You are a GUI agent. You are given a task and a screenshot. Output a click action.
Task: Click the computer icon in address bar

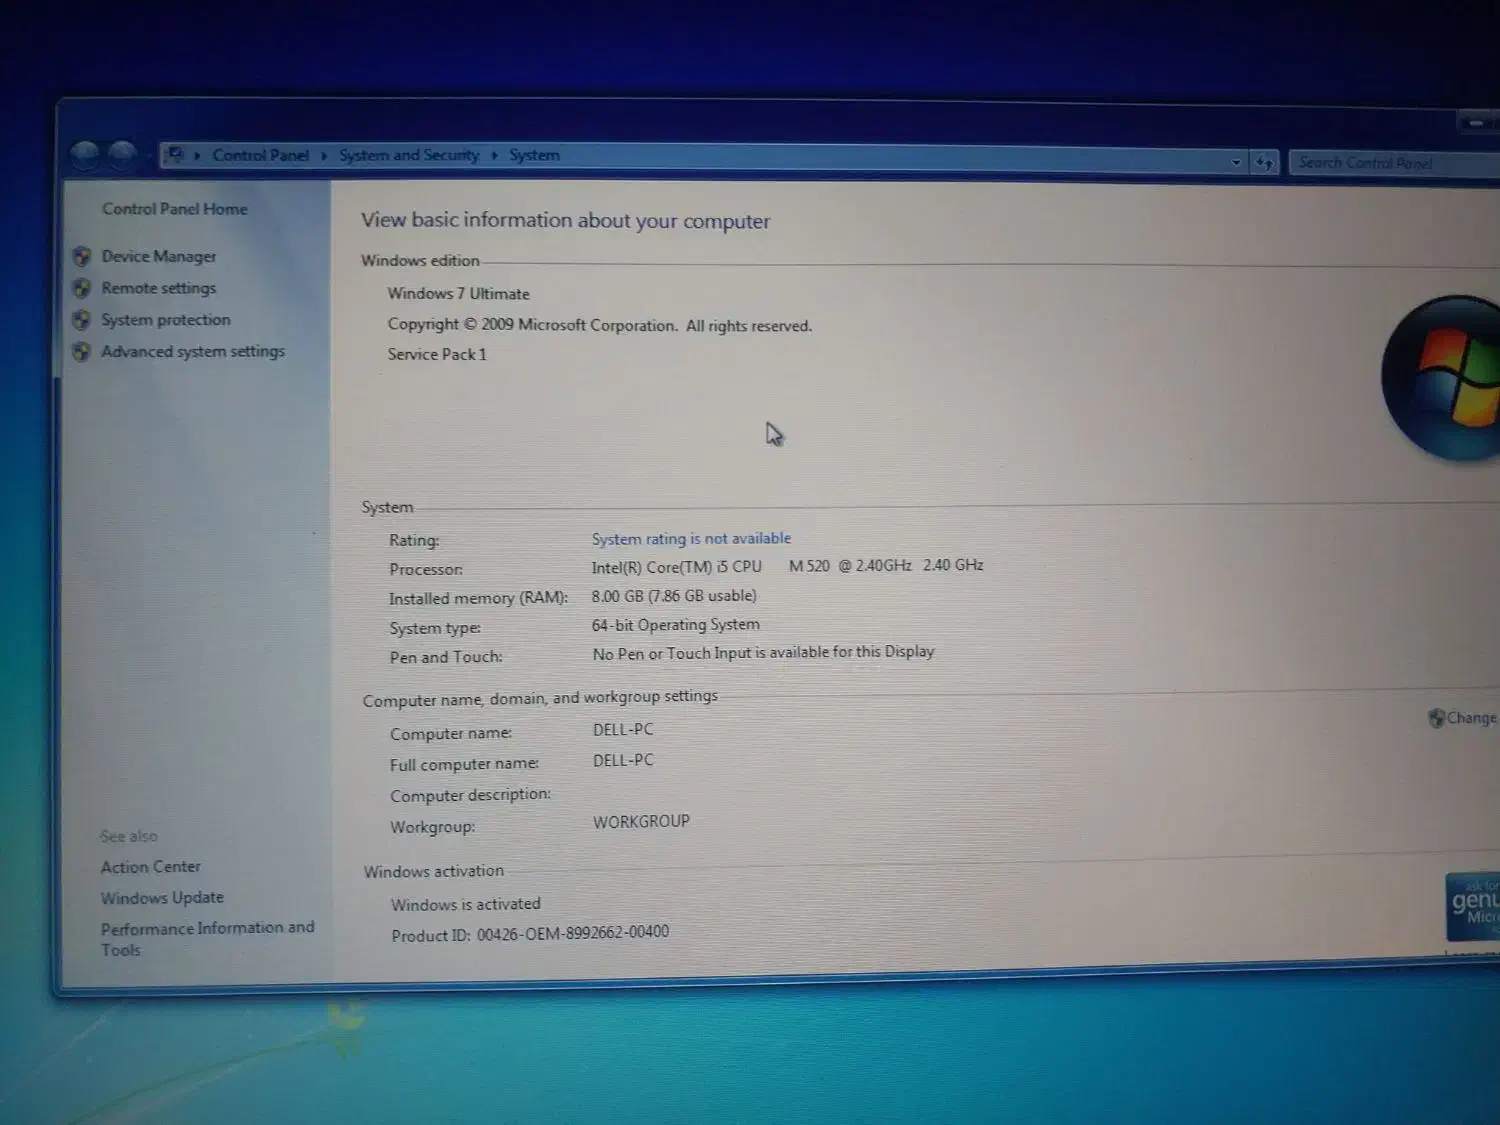coord(176,155)
